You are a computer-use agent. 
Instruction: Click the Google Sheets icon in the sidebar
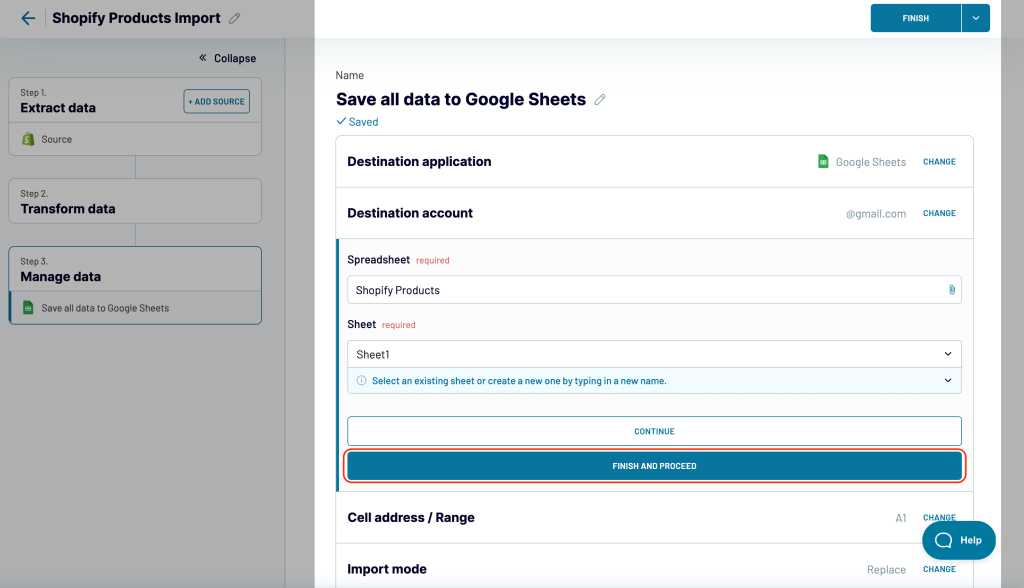coord(28,308)
